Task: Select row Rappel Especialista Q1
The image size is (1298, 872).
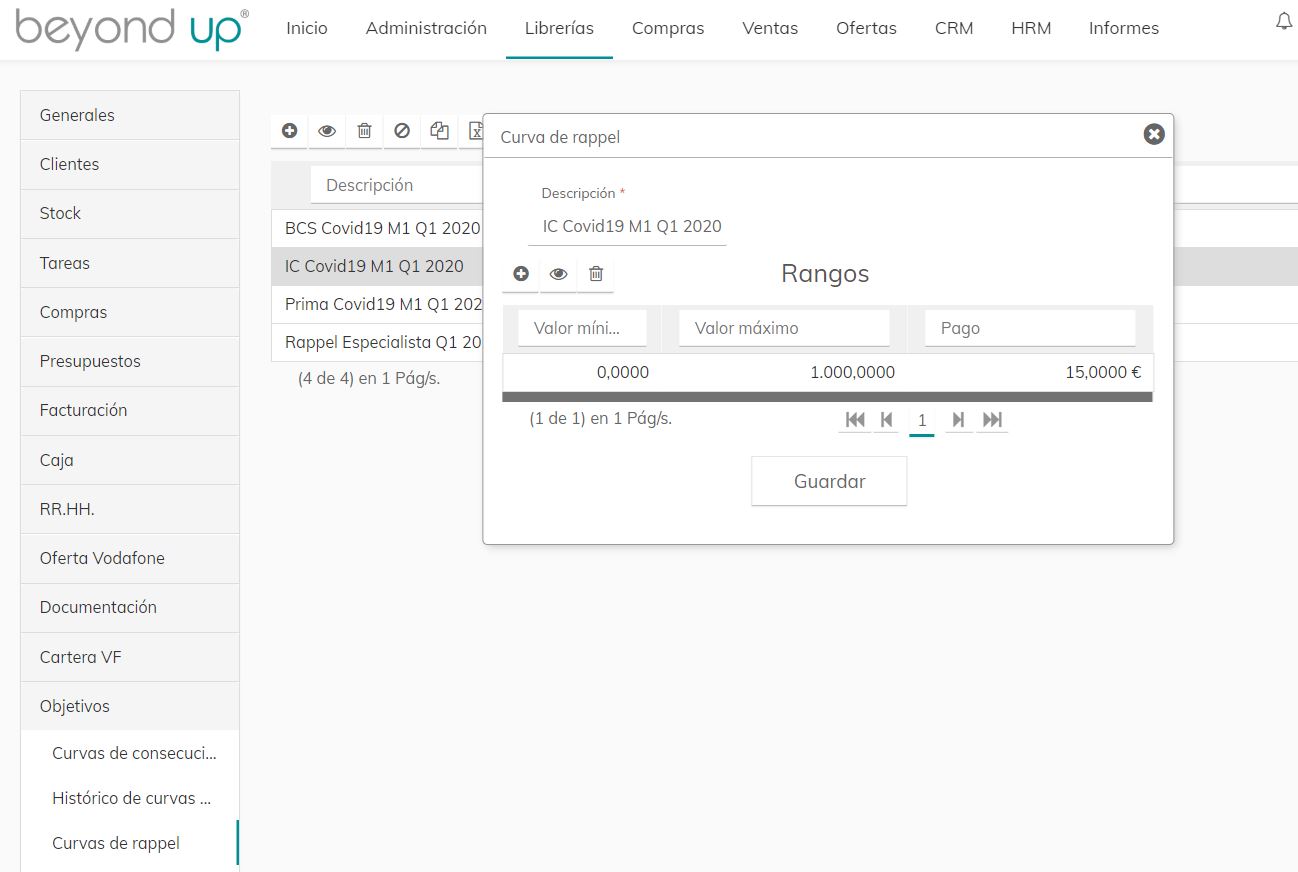Action: (377, 342)
